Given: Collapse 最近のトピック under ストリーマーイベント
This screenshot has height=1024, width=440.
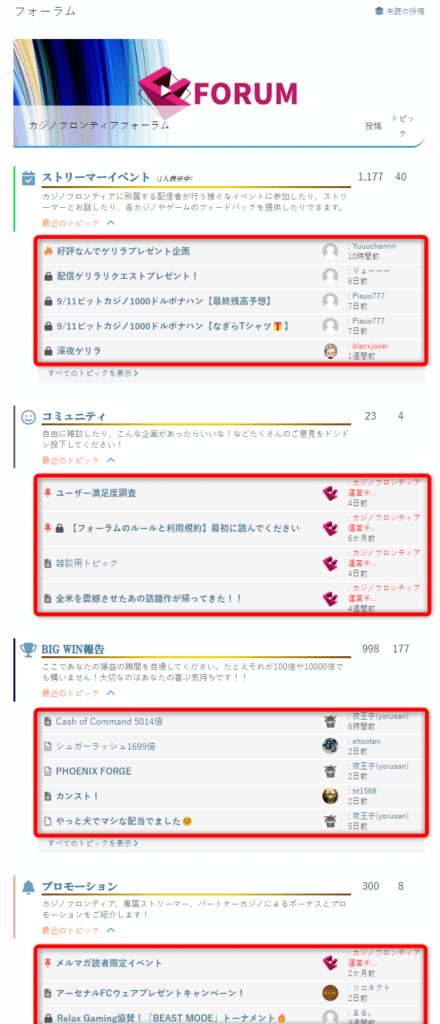Looking at the screenshot, I should (111, 223).
